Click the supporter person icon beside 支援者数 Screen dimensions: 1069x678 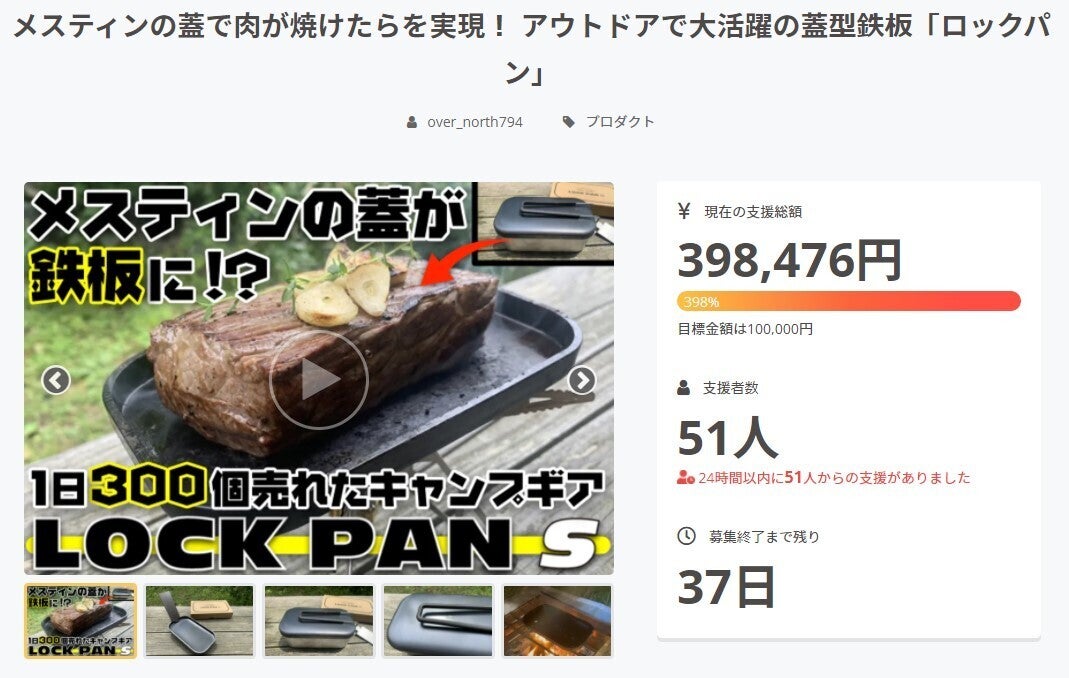(683, 387)
